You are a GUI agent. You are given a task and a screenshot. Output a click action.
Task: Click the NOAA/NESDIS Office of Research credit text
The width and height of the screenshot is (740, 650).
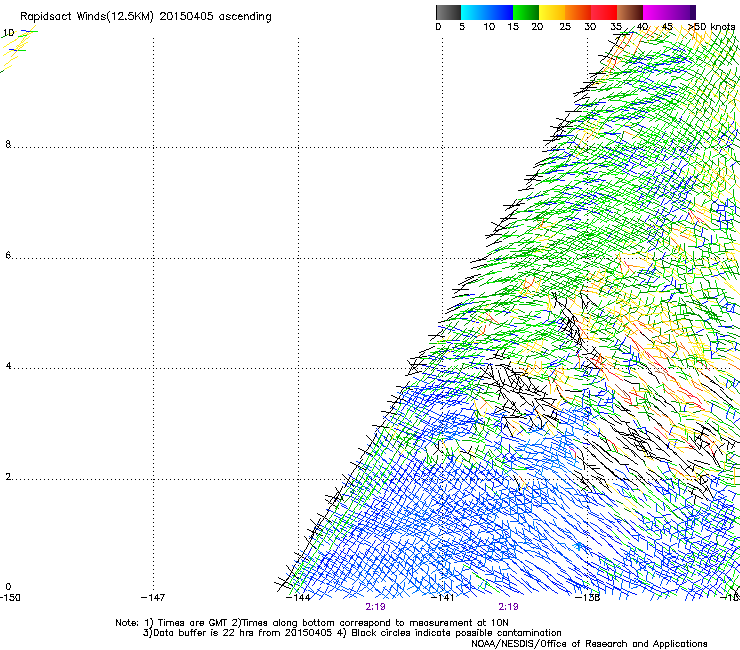coord(589,643)
